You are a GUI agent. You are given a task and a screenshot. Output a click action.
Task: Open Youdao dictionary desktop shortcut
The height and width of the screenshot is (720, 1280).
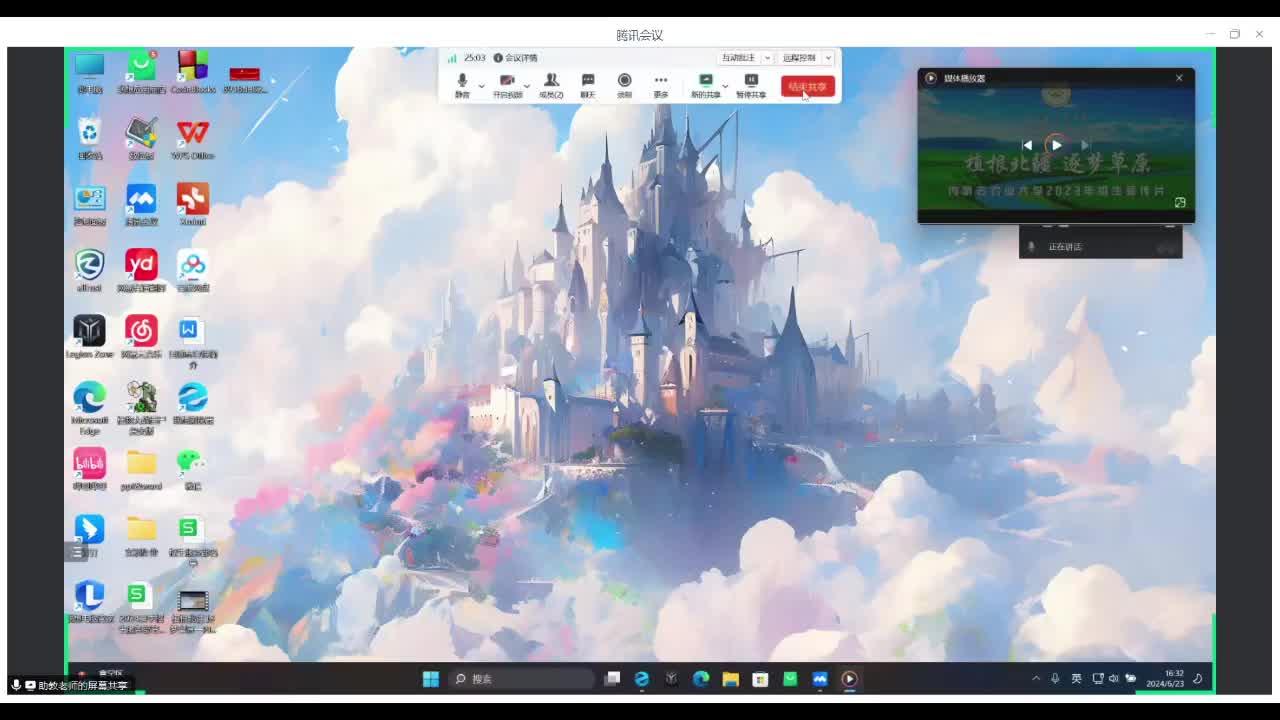[141, 270]
